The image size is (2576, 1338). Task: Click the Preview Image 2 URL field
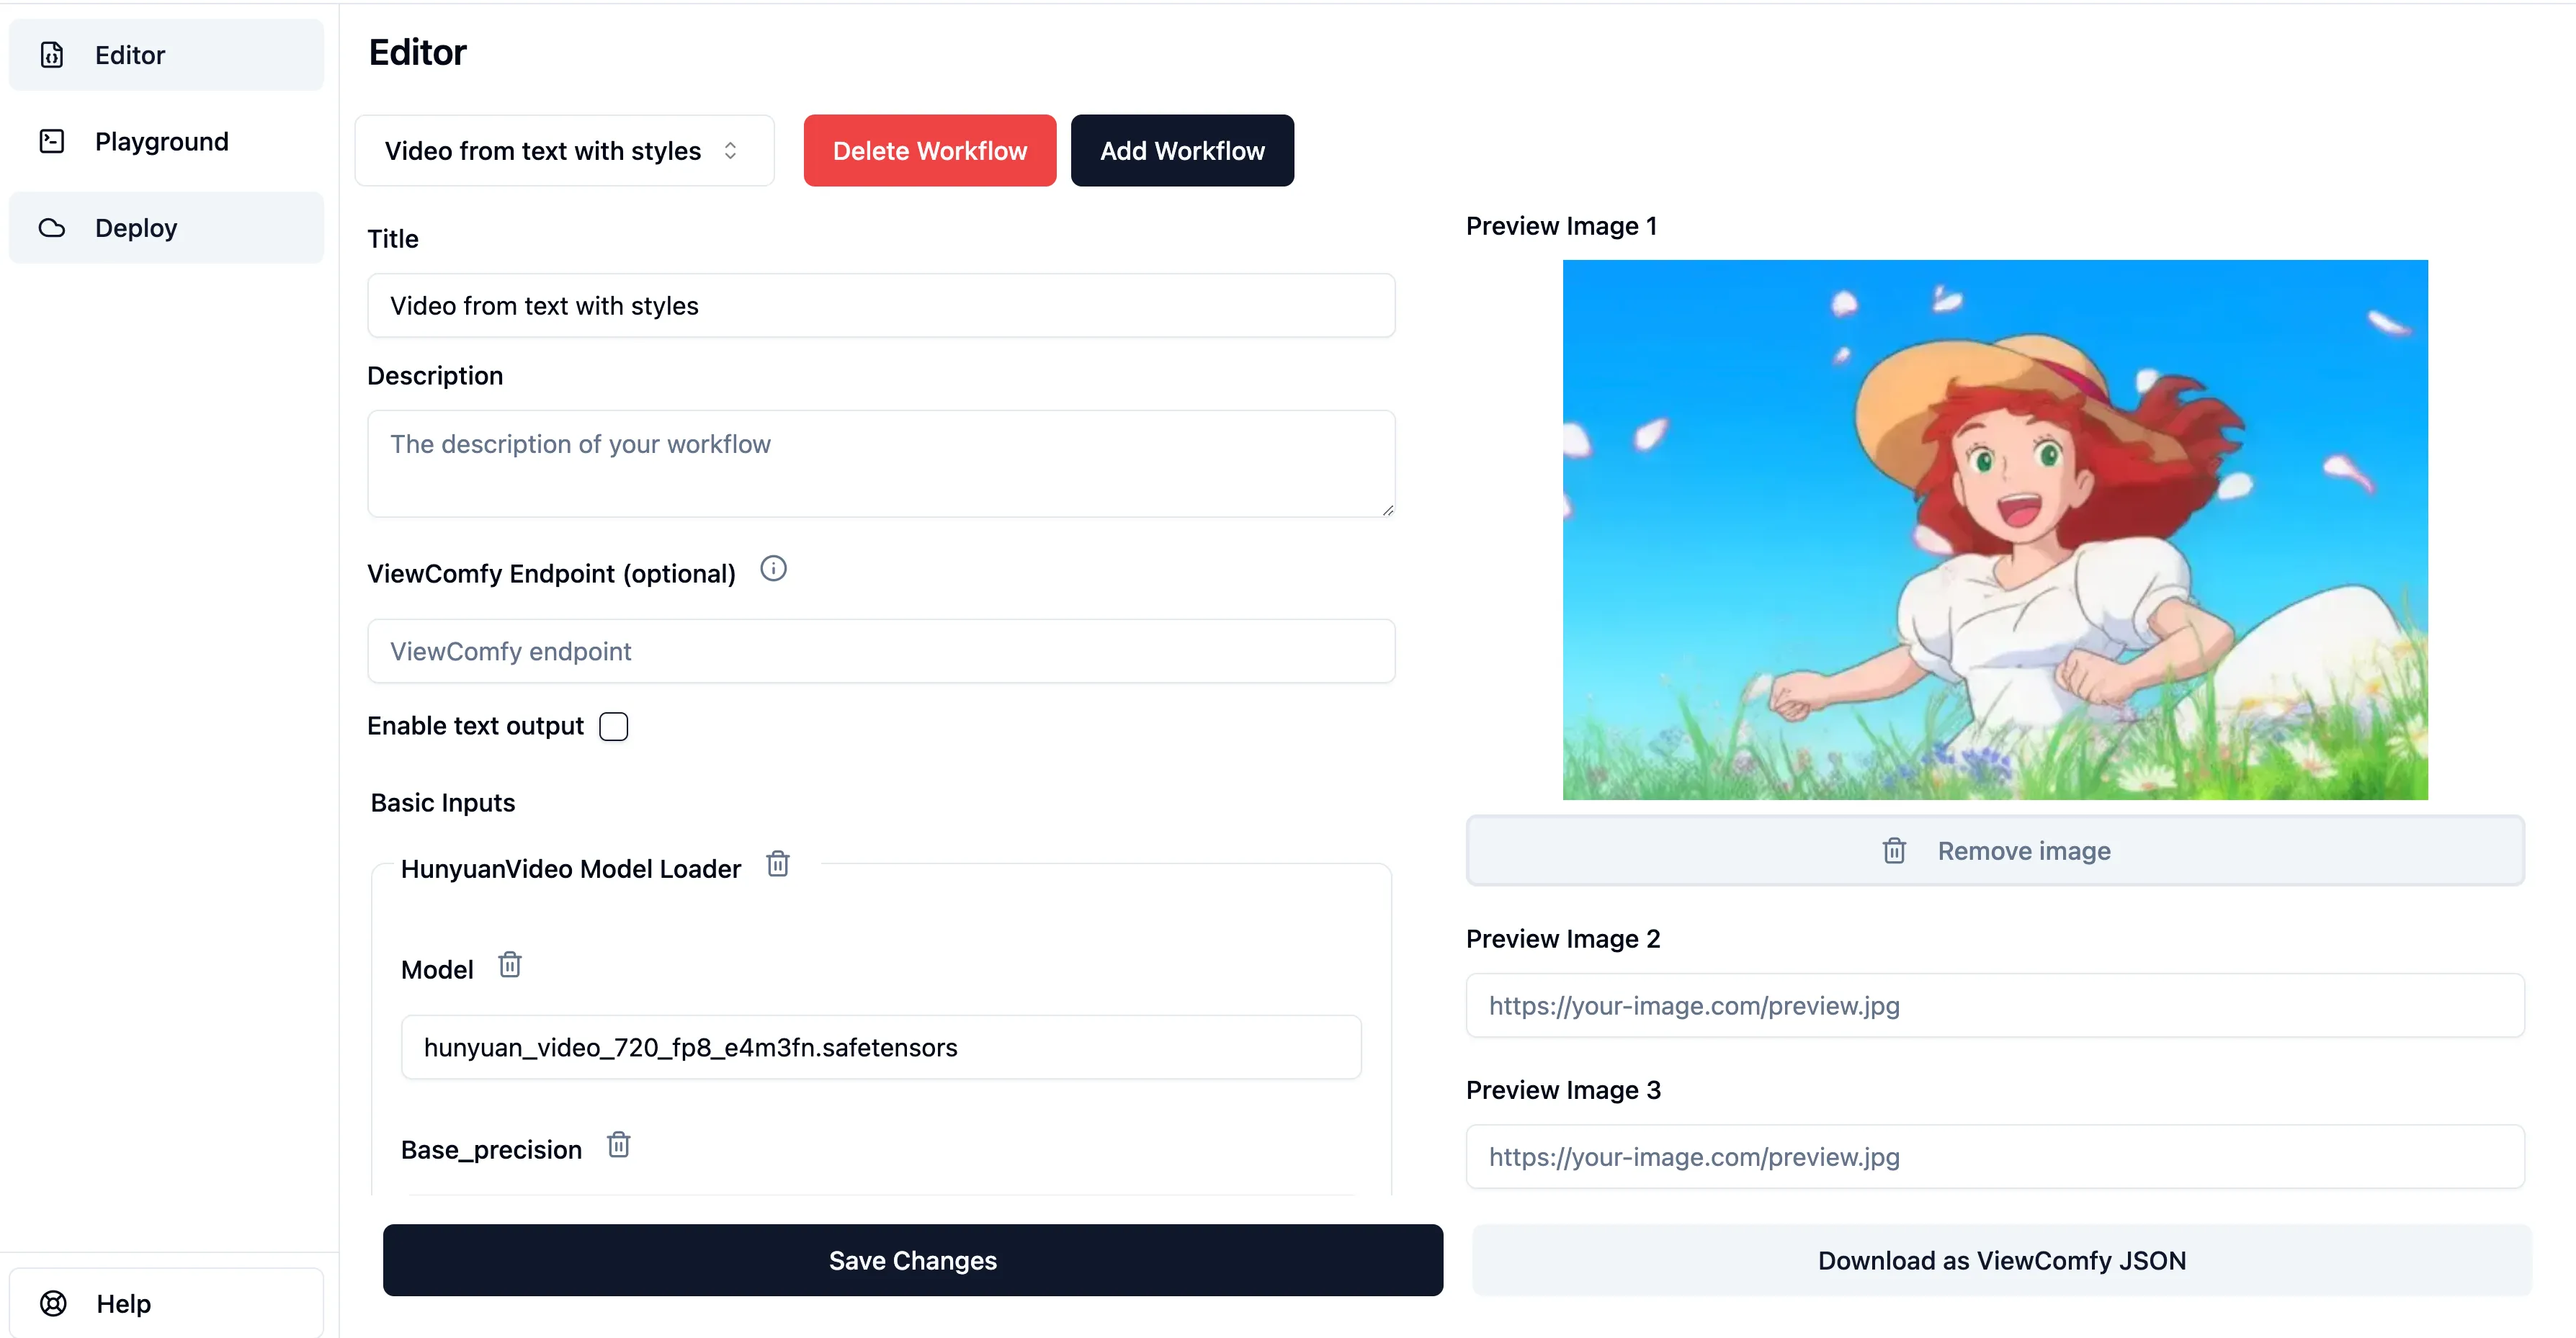tap(1995, 1006)
